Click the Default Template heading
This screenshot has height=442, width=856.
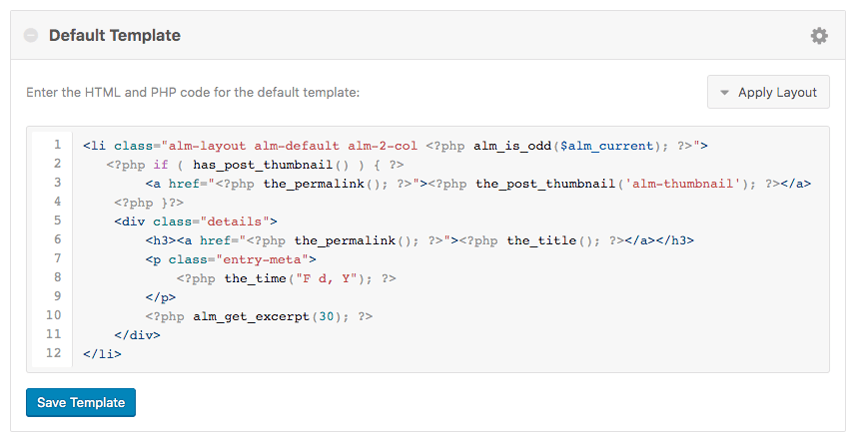pyautogui.click(x=115, y=35)
